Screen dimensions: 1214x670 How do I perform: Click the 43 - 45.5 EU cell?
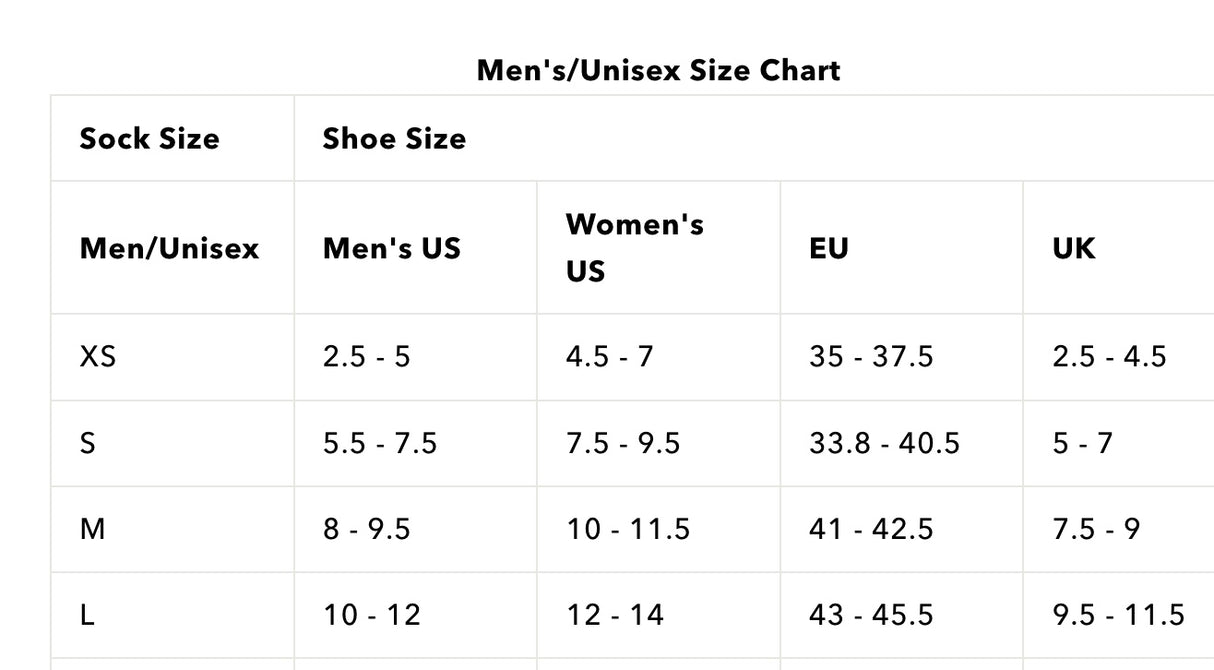871,615
